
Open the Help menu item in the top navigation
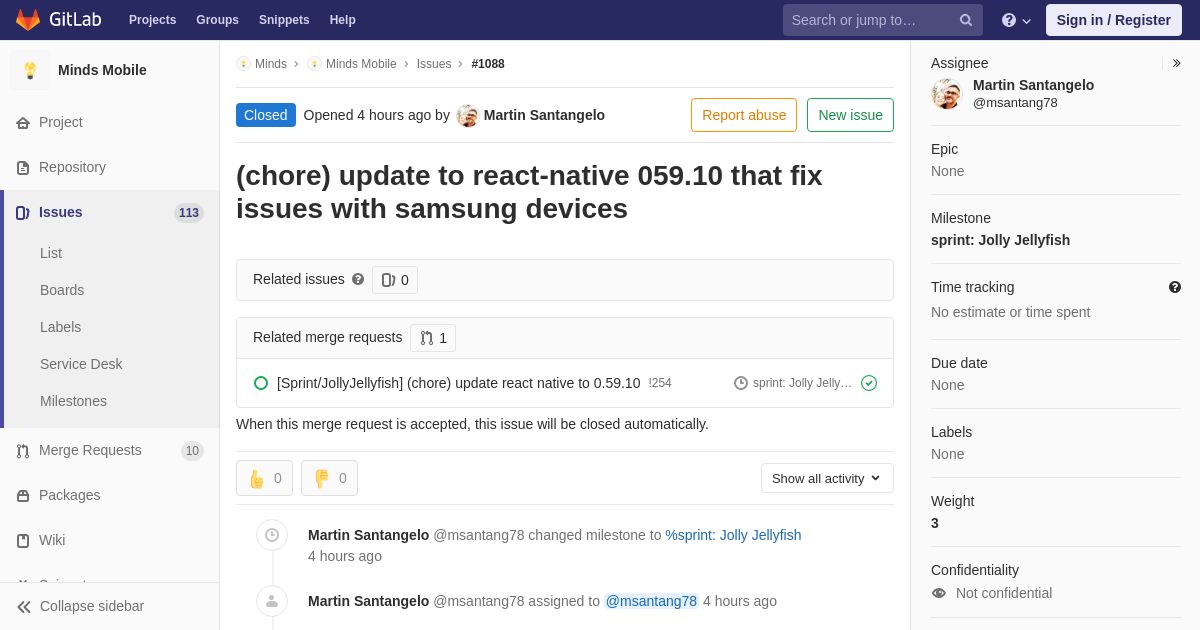click(343, 20)
